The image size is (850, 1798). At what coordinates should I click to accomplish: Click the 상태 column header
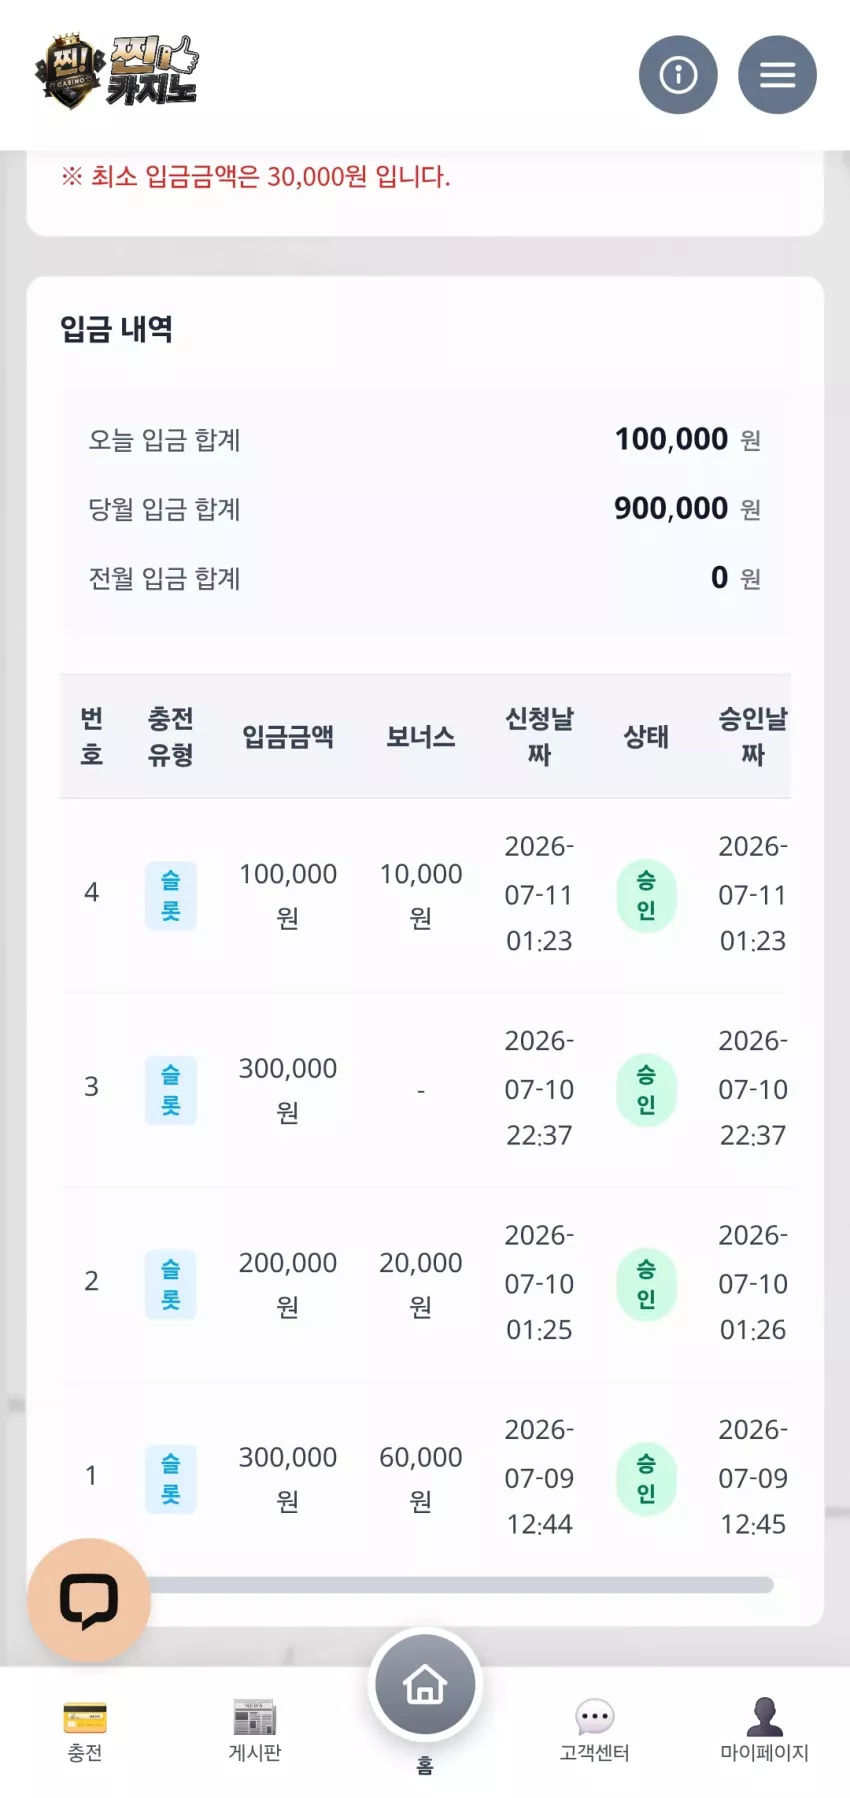[x=646, y=737]
